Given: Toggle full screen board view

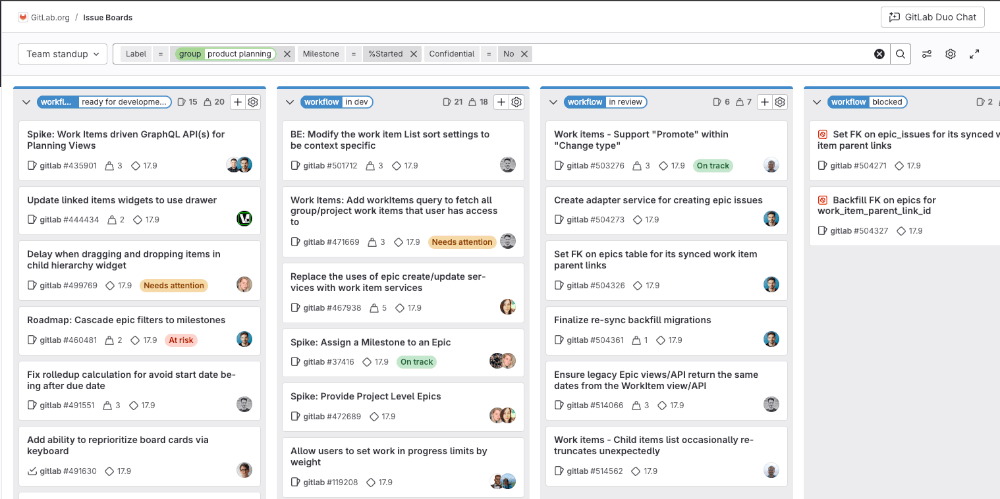Looking at the screenshot, I should (975, 54).
